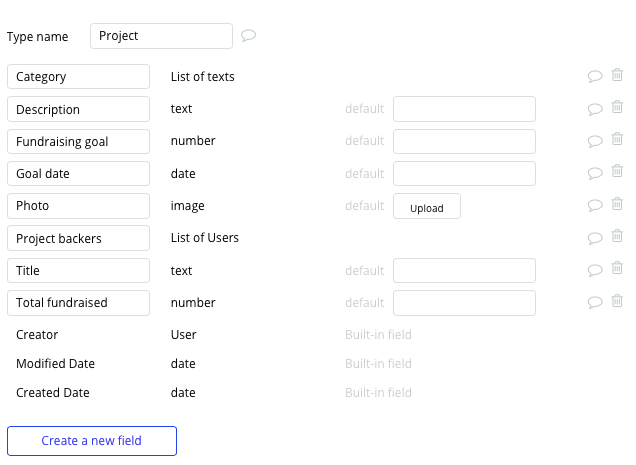
Task: Delete the Category field with trash icon
Action: point(617,75)
